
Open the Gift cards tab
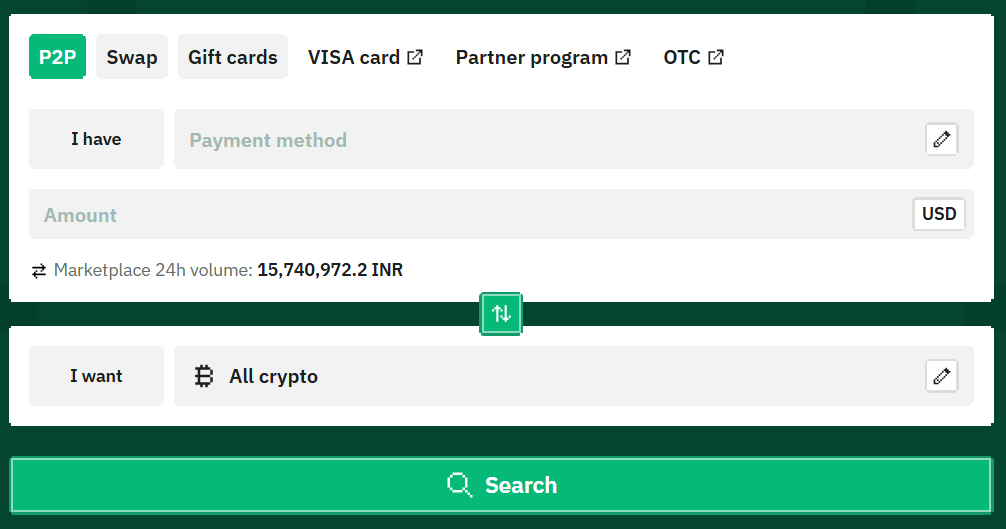(233, 57)
